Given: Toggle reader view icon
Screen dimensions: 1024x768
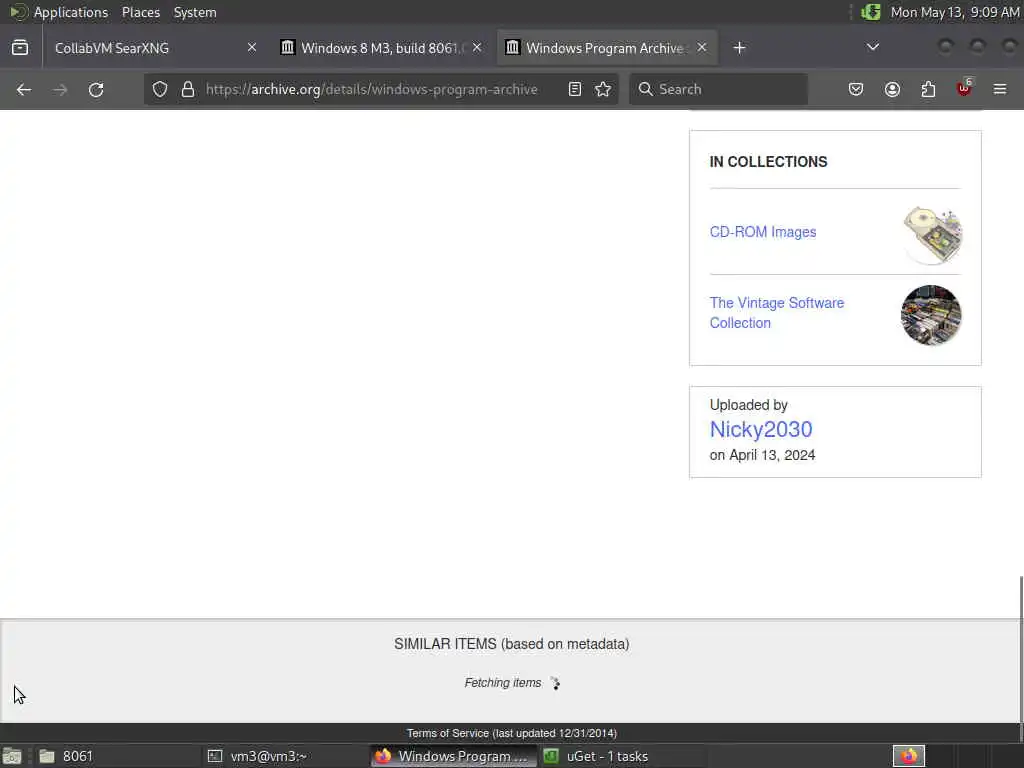Looking at the screenshot, I should (x=575, y=89).
